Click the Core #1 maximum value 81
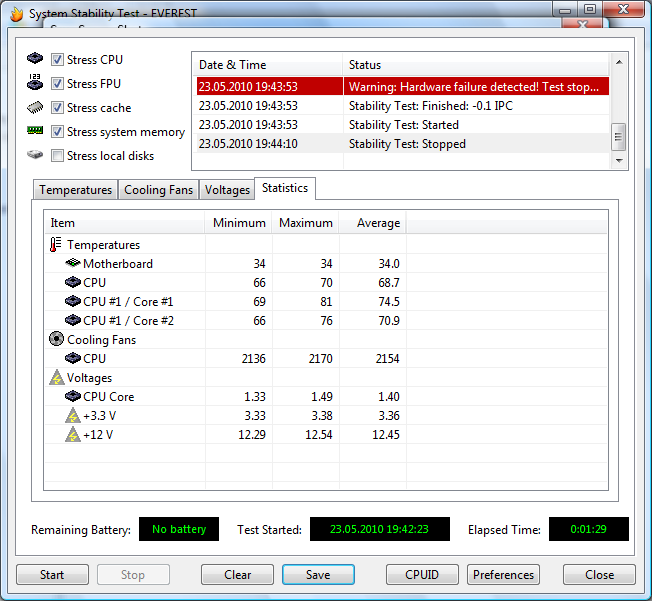This screenshot has height=601, width=652. point(326,302)
